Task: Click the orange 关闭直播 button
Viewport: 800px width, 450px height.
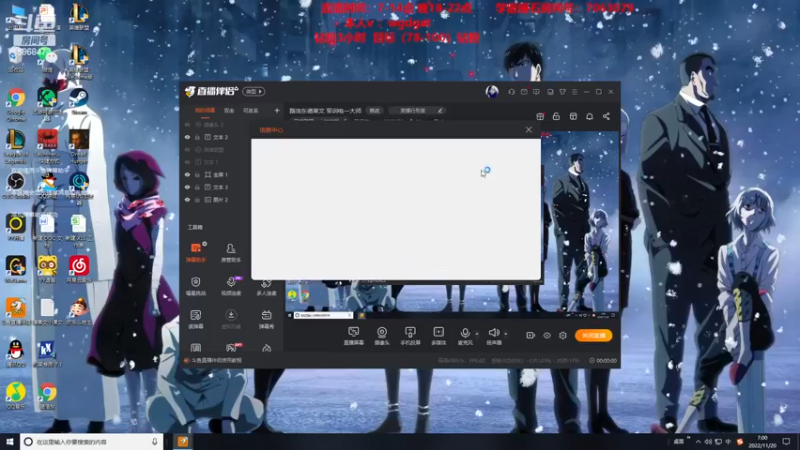Action: point(593,335)
